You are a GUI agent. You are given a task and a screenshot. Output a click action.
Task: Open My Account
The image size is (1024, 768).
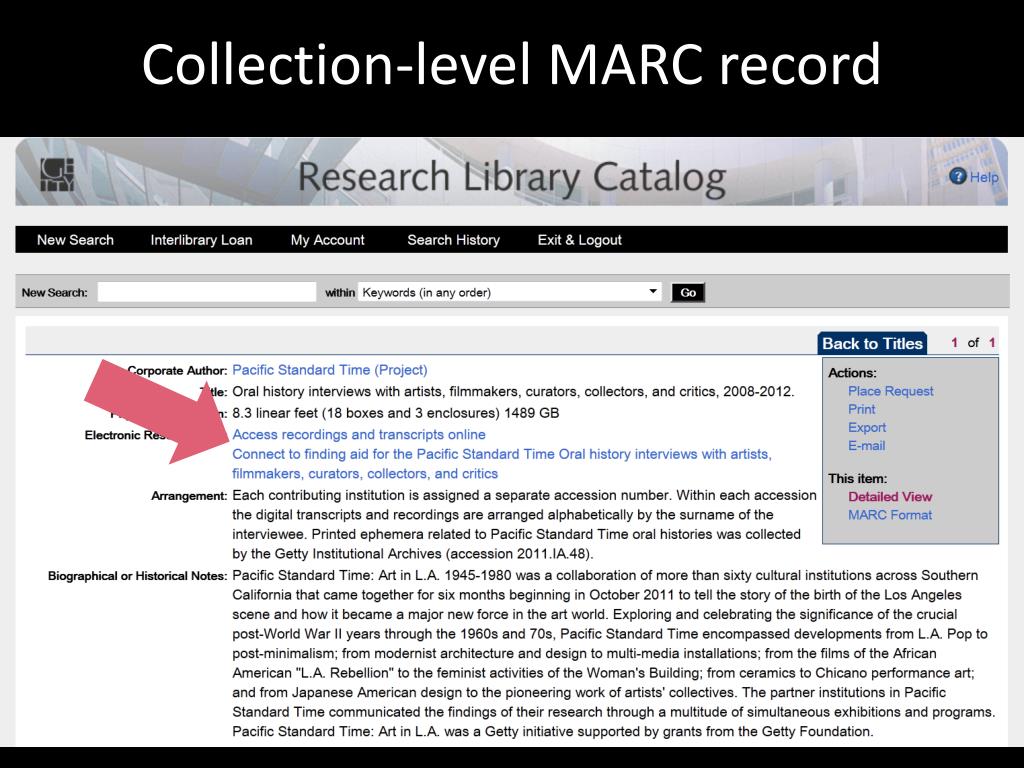tap(327, 240)
